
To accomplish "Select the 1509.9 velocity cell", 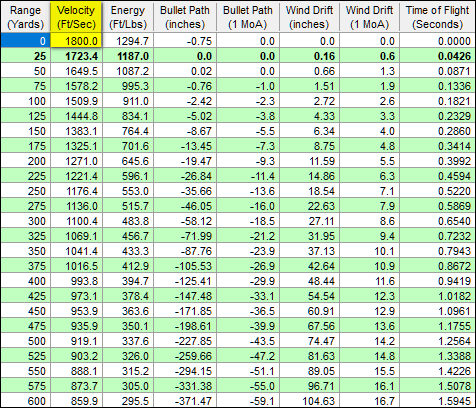I will coord(76,101).
